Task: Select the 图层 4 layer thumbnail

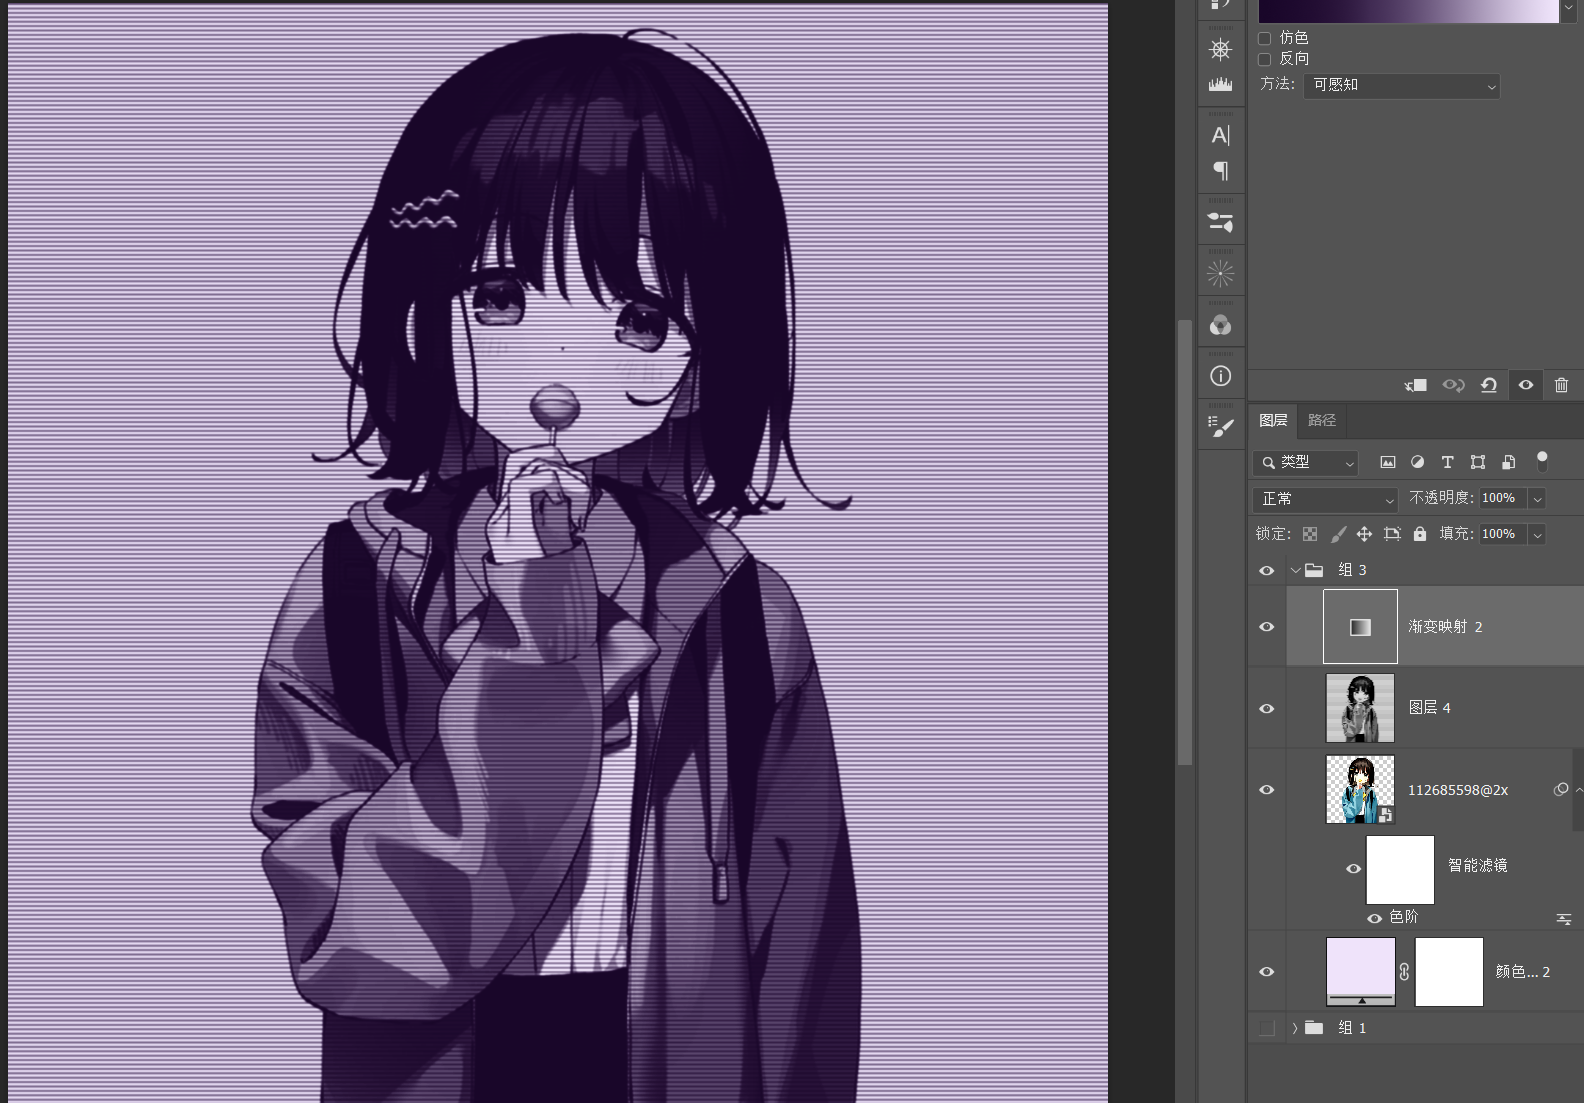Action: (x=1360, y=708)
